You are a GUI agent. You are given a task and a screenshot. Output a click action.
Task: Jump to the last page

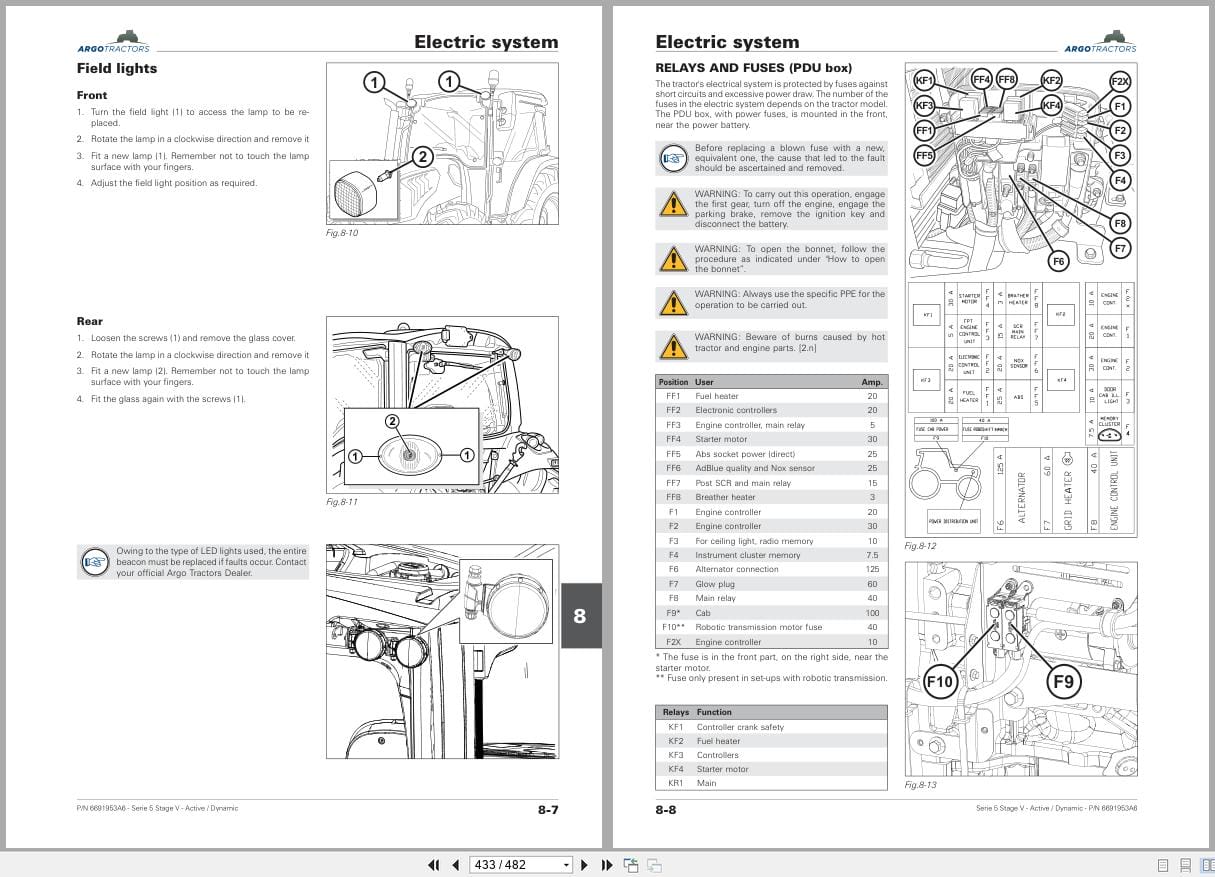point(607,865)
